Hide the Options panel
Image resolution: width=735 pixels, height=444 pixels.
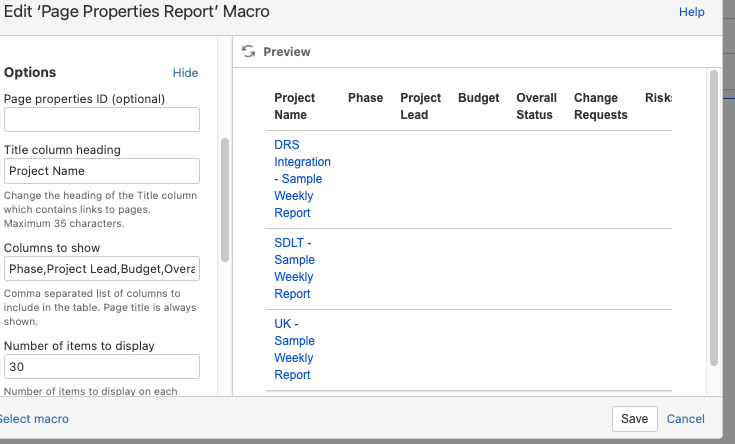pyautogui.click(x=185, y=73)
